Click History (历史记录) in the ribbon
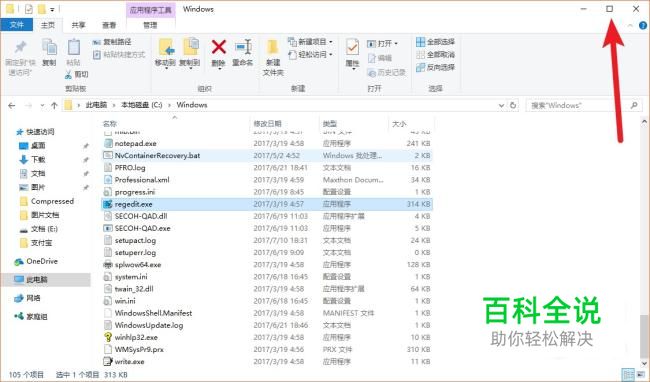650x382 pixels. pyautogui.click(x=386, y=73)
